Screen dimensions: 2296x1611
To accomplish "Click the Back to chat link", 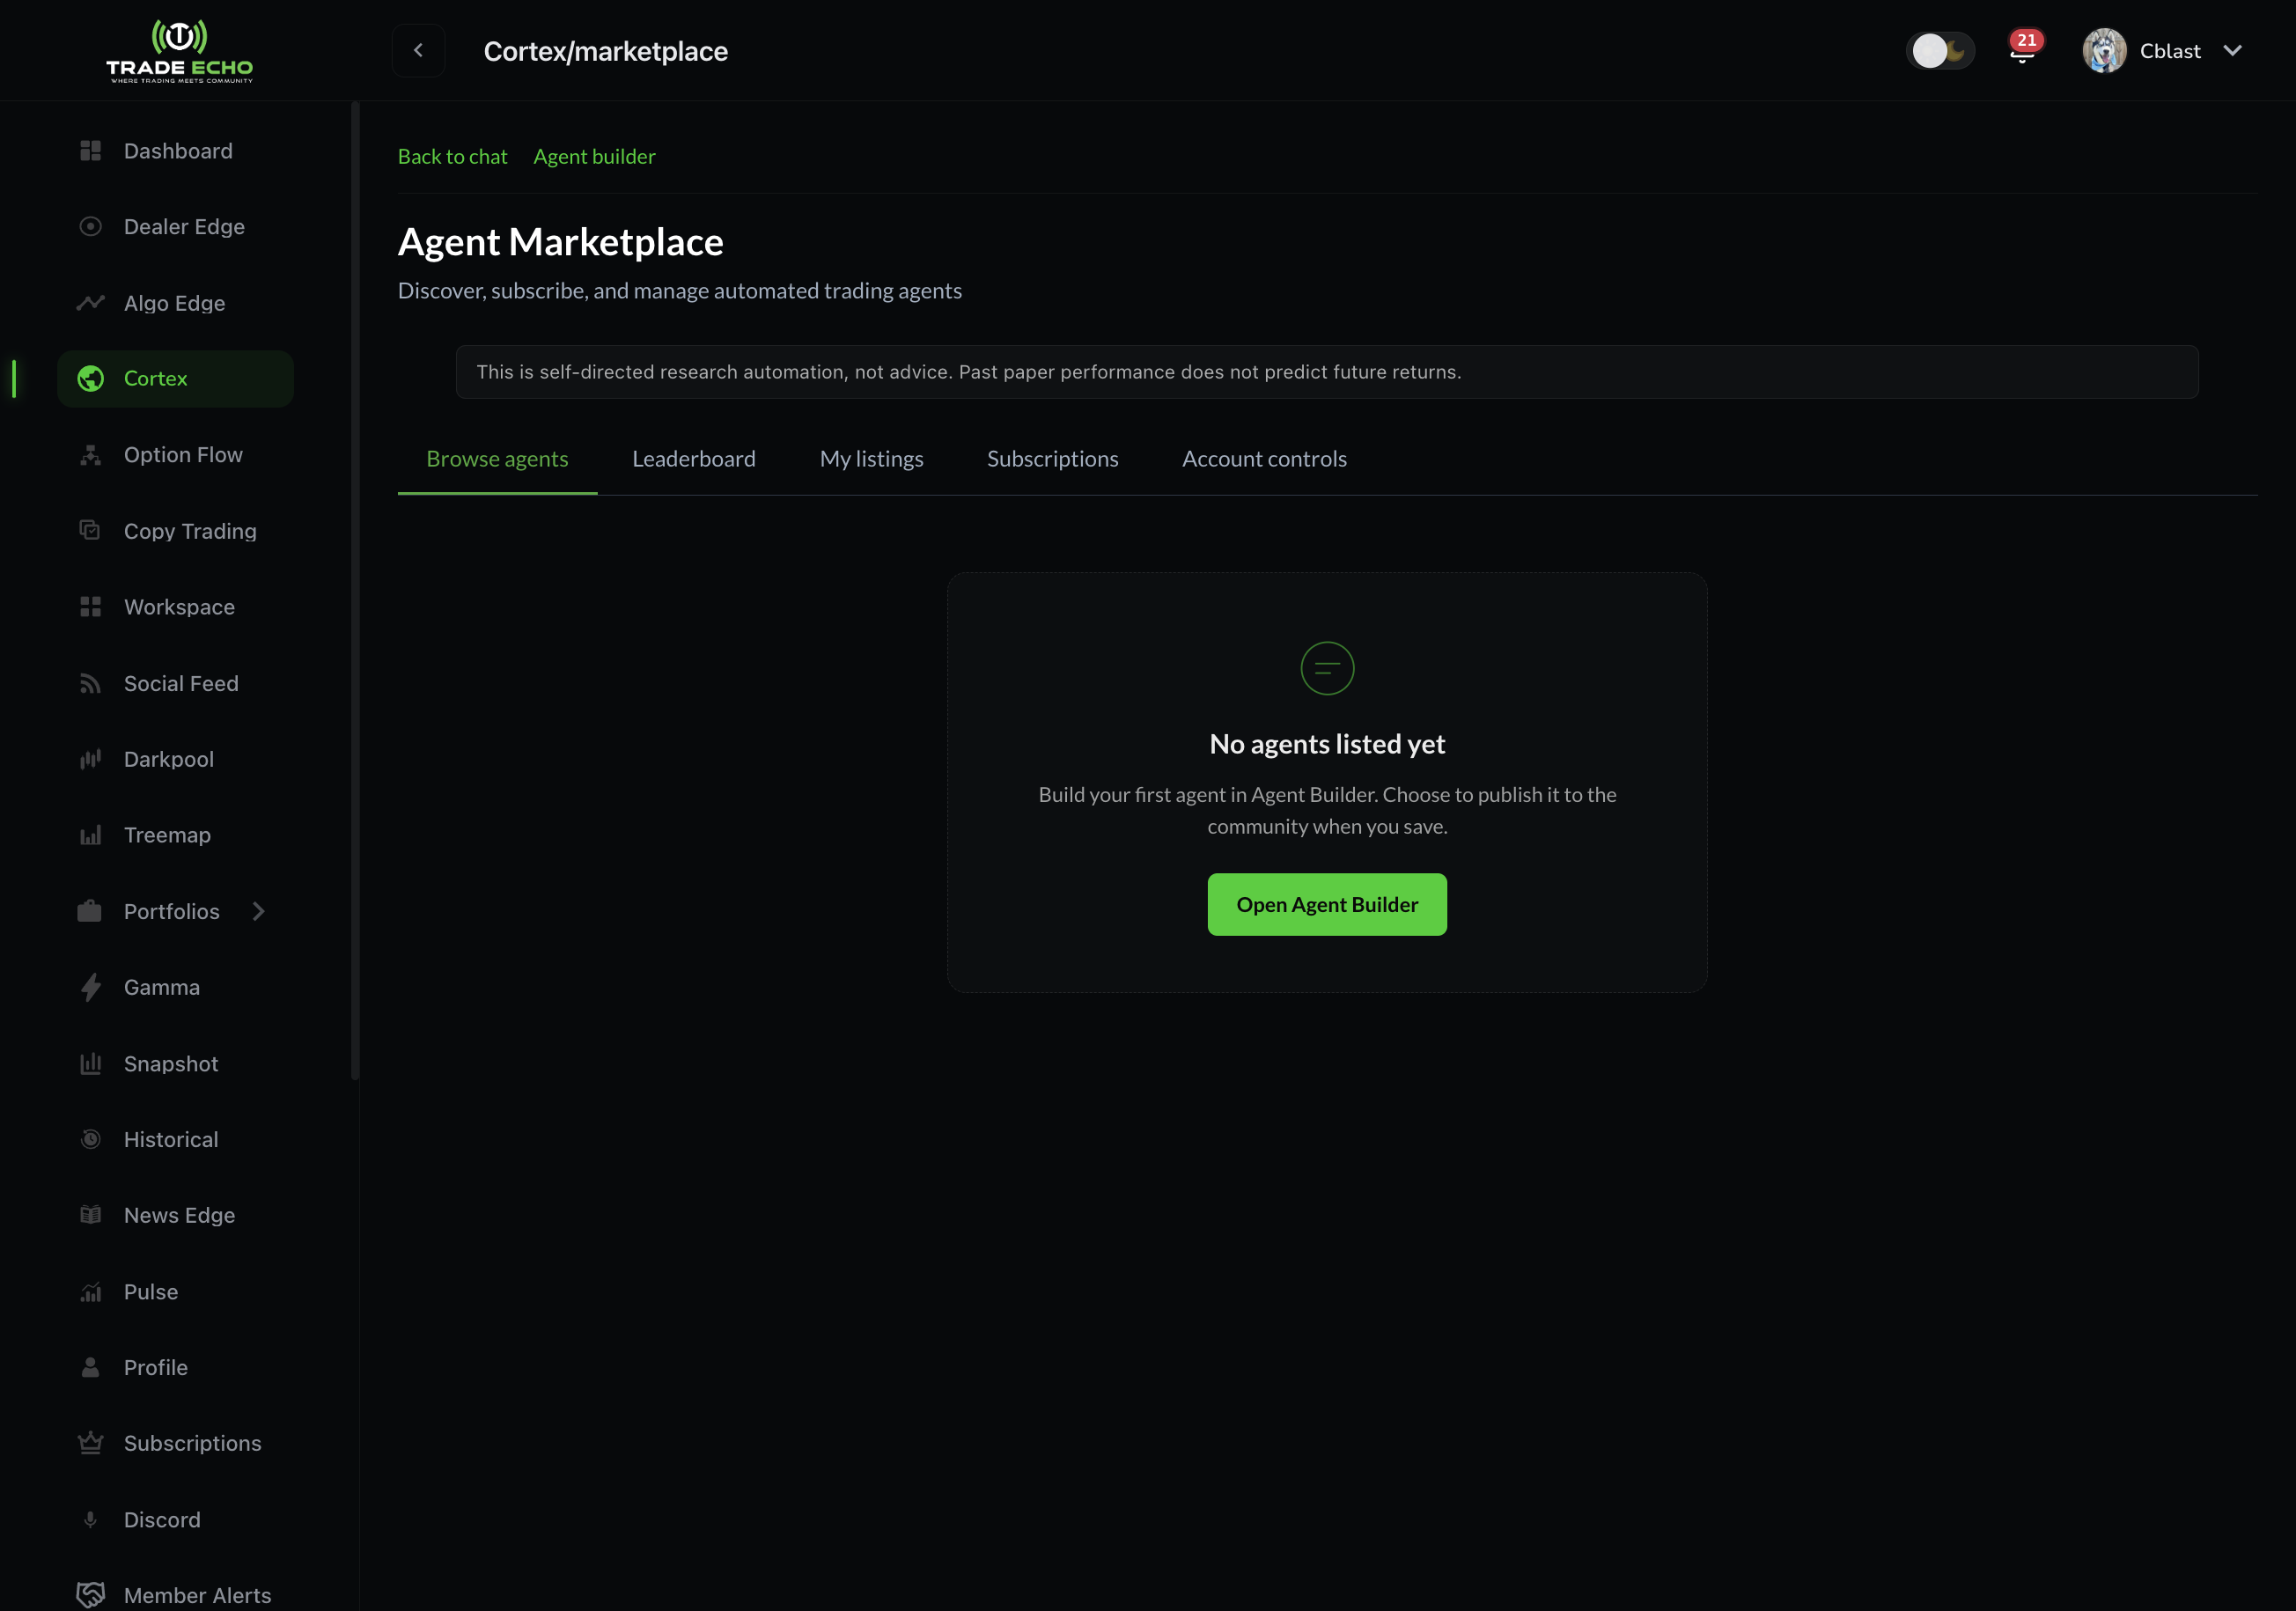I will pos(452,157).
